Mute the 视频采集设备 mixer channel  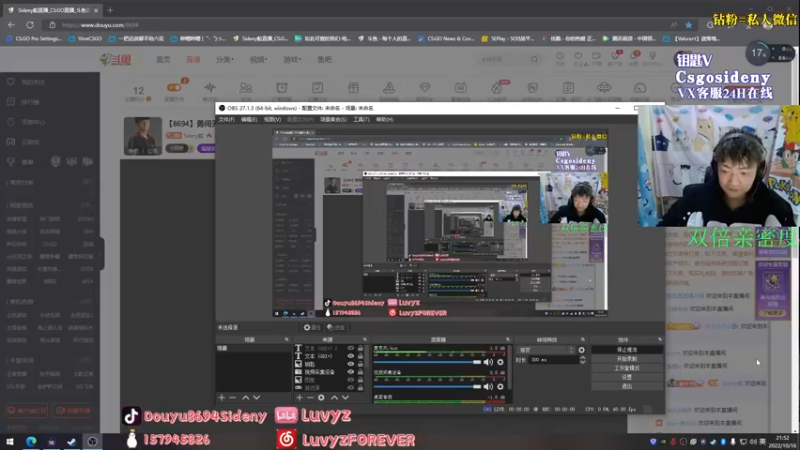click(x=488, y=387)
